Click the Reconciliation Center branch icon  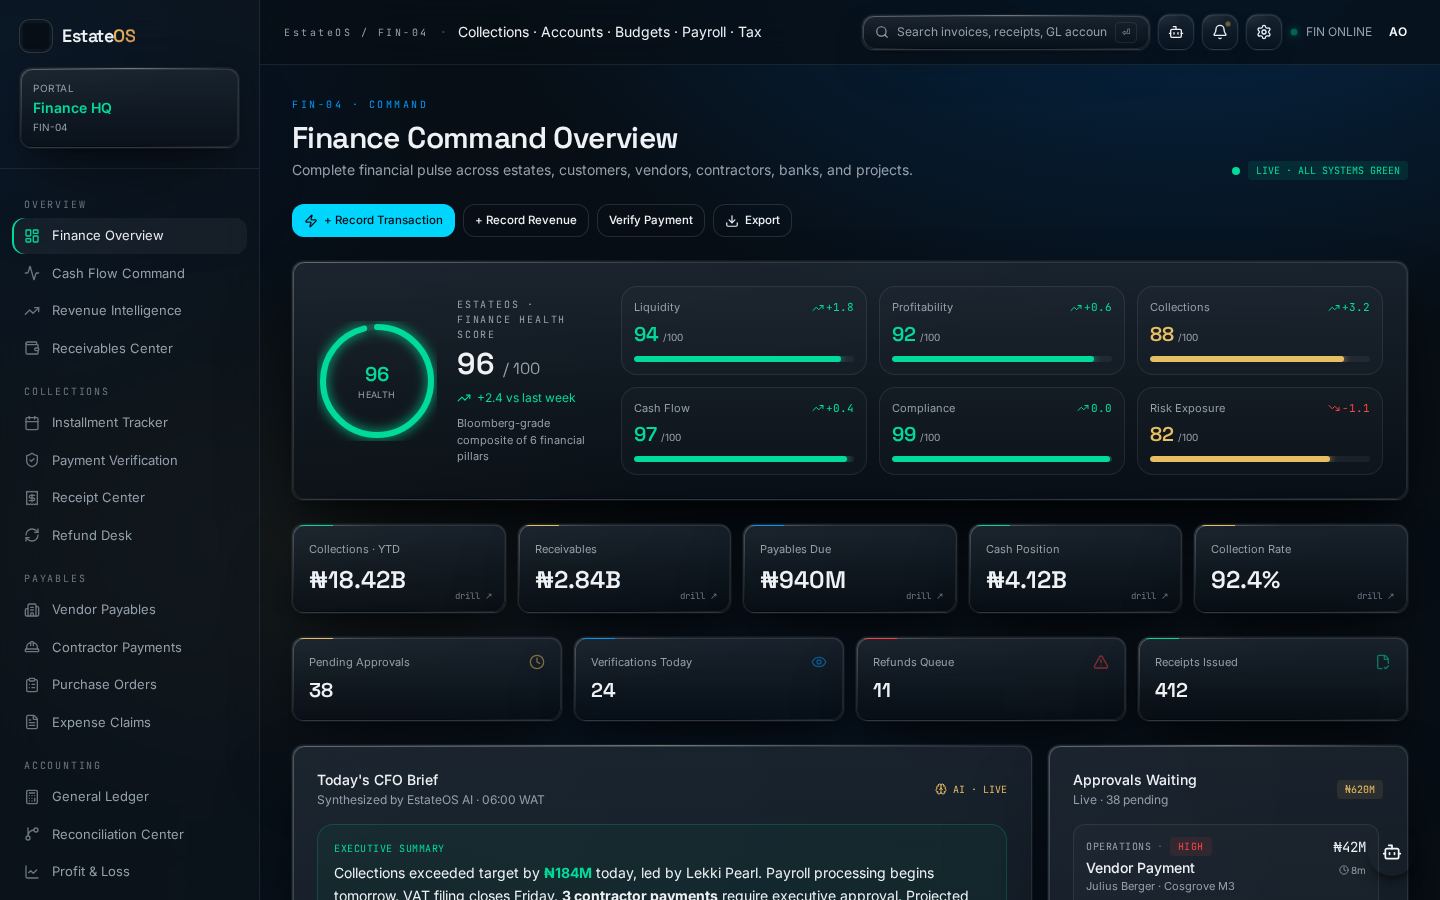point(32,834)
